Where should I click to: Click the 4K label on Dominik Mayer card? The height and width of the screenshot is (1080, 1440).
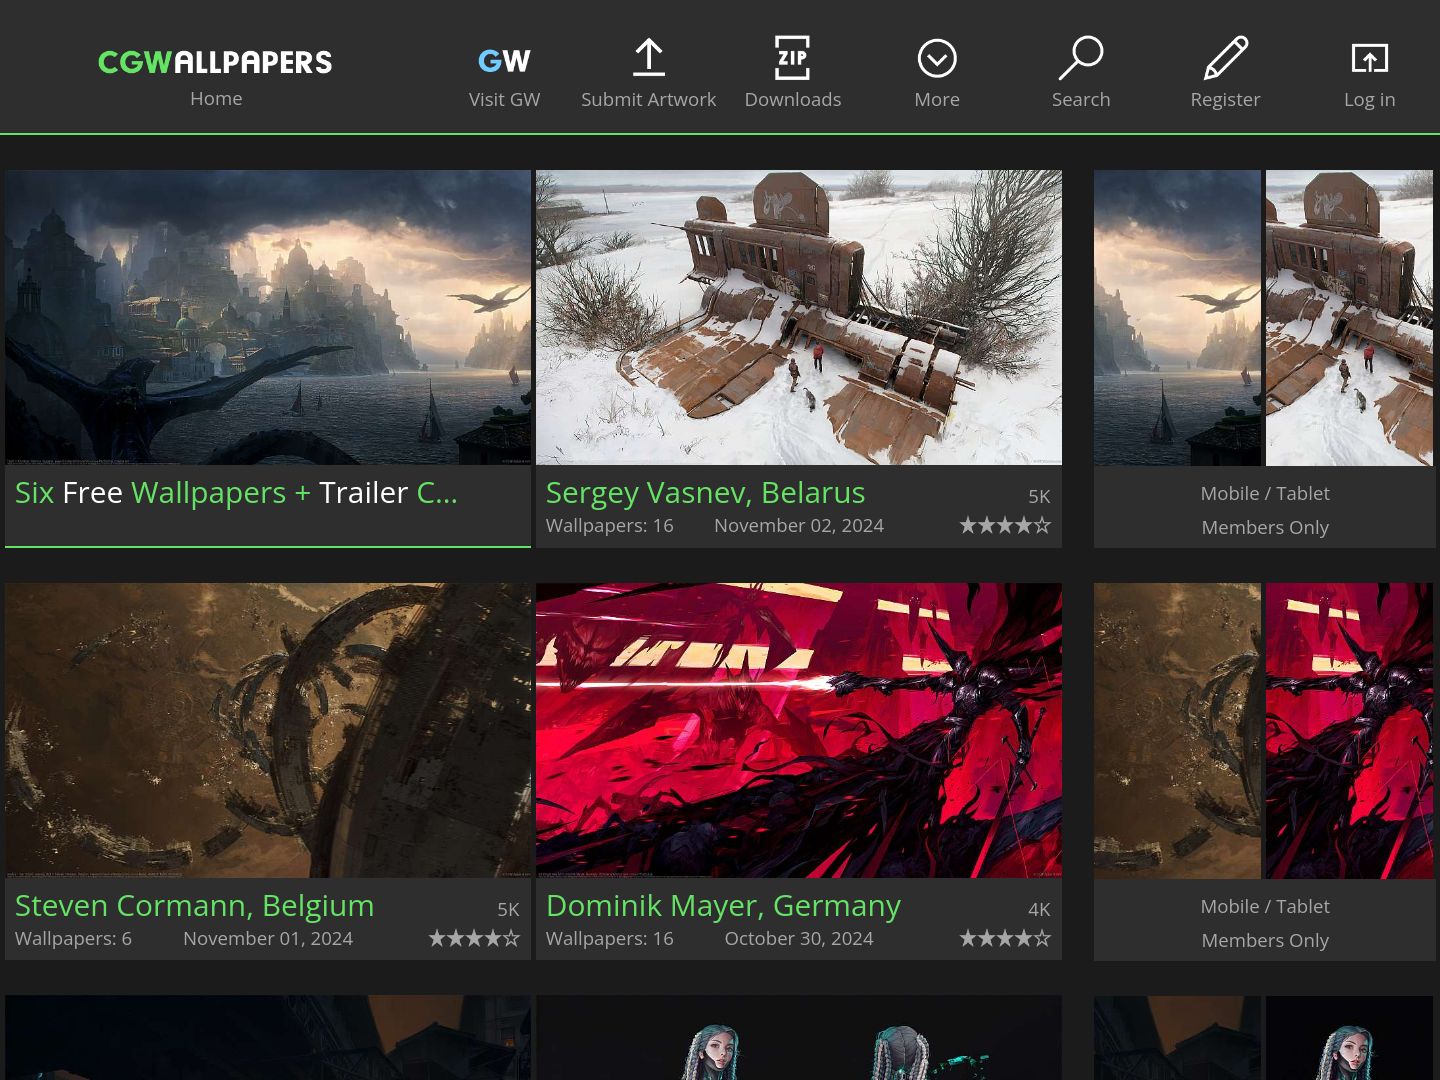(1039, 909)
